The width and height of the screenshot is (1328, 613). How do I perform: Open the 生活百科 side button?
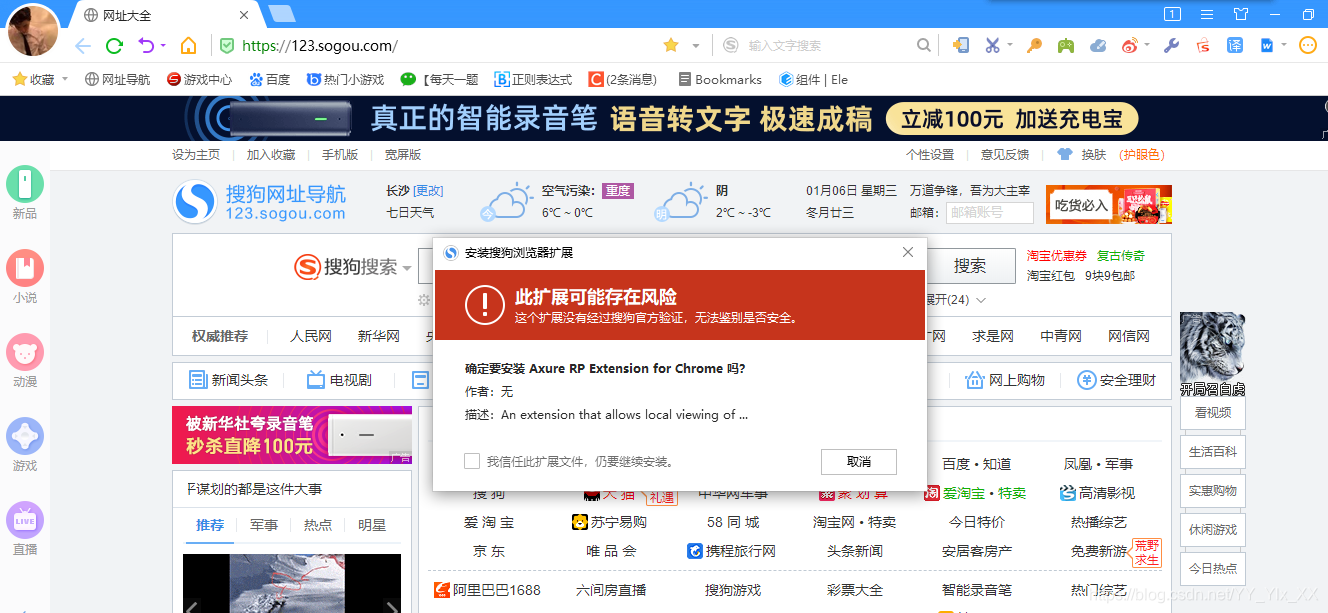(1213, 451)
